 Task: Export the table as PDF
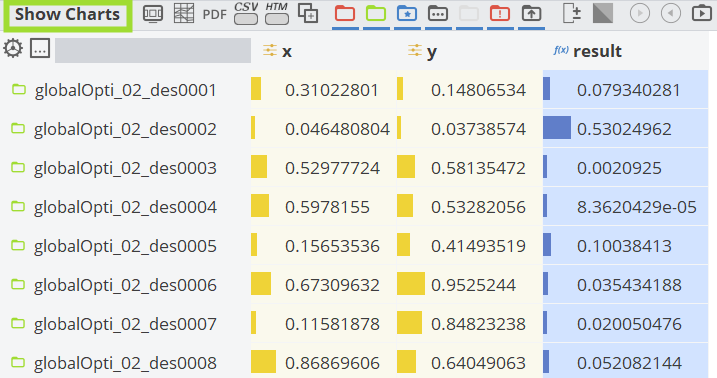coord(214,15)
